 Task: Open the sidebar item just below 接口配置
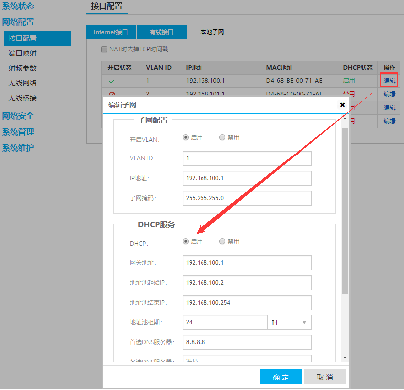(22, 53)
